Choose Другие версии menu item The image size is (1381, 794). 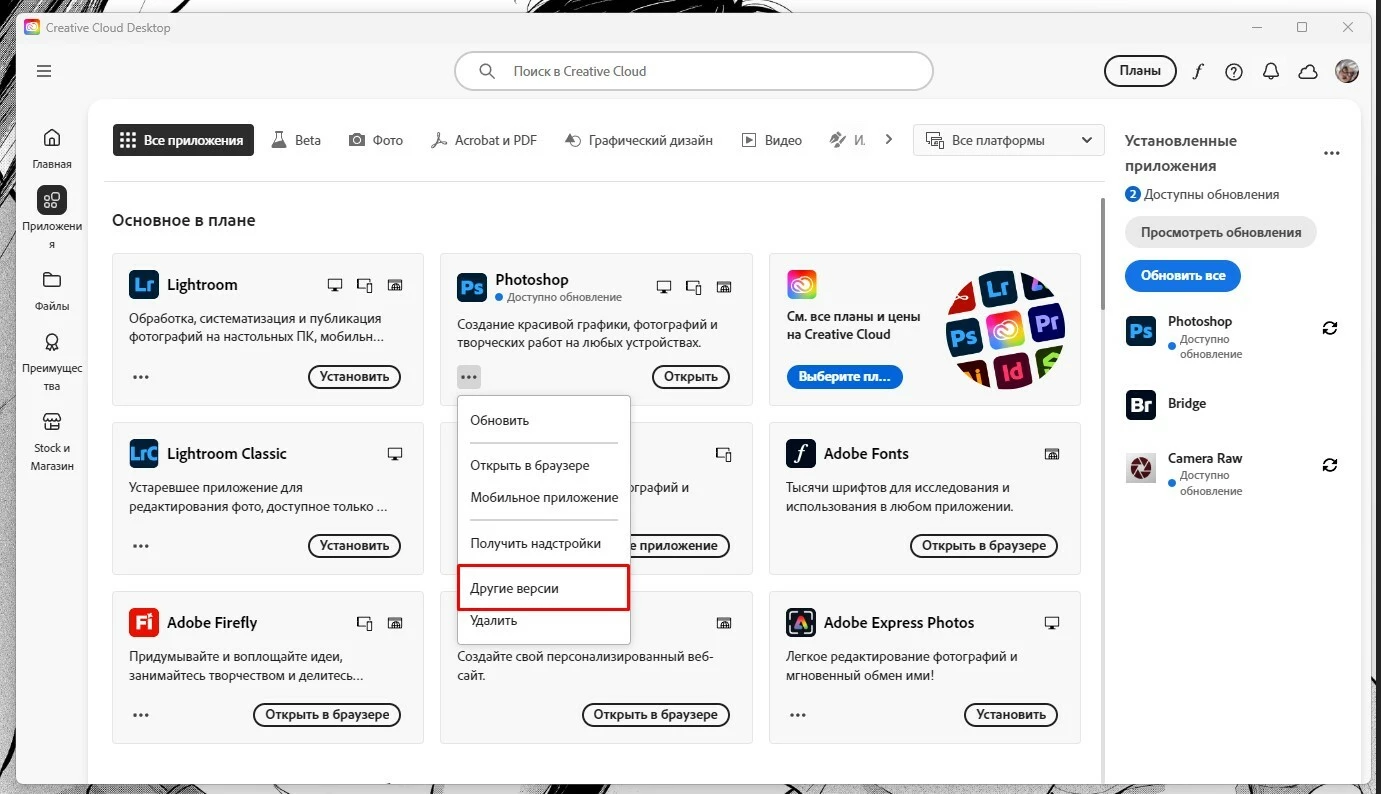click(x=544, y=589)
